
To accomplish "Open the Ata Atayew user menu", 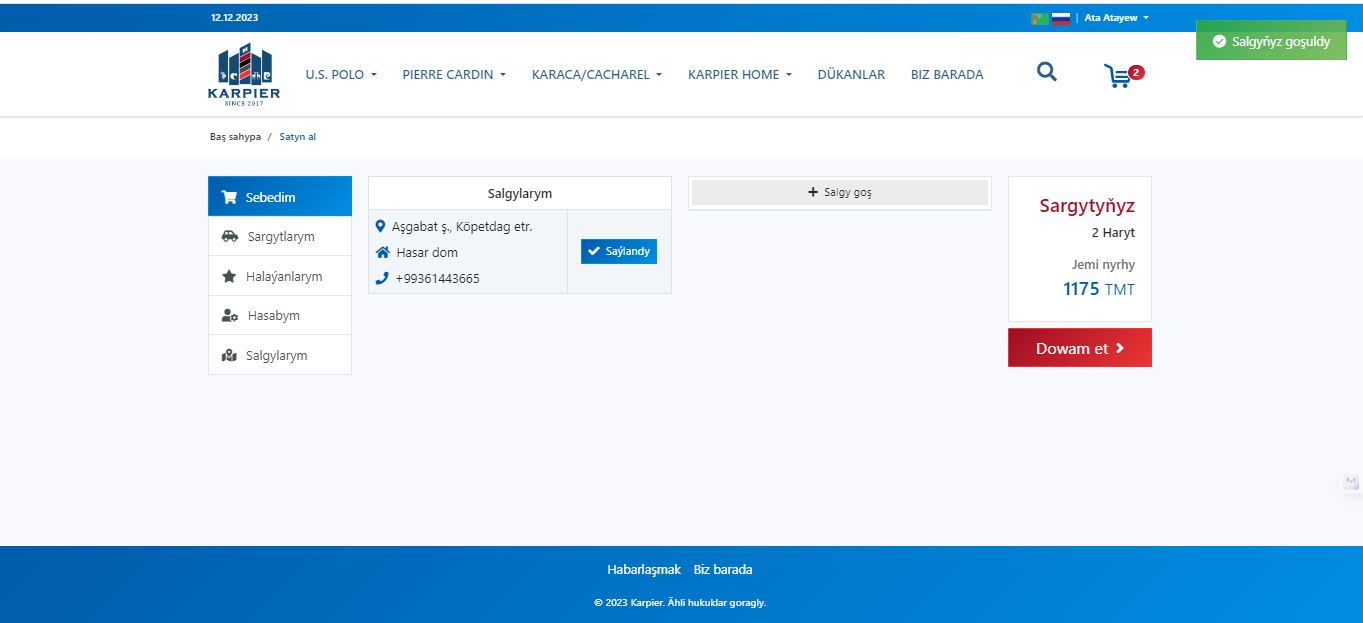I will click(1116, 18).
